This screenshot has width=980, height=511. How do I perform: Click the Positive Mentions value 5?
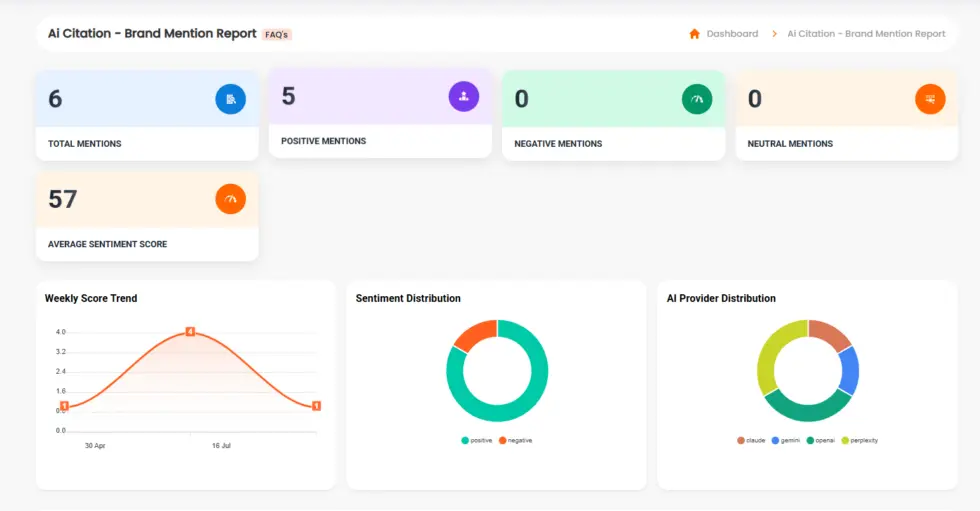point(288,96)
